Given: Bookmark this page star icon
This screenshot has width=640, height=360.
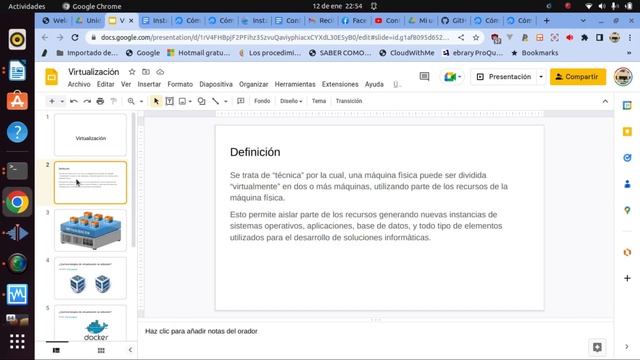Looking at the screenshot, I should click(x=476, y=38).
